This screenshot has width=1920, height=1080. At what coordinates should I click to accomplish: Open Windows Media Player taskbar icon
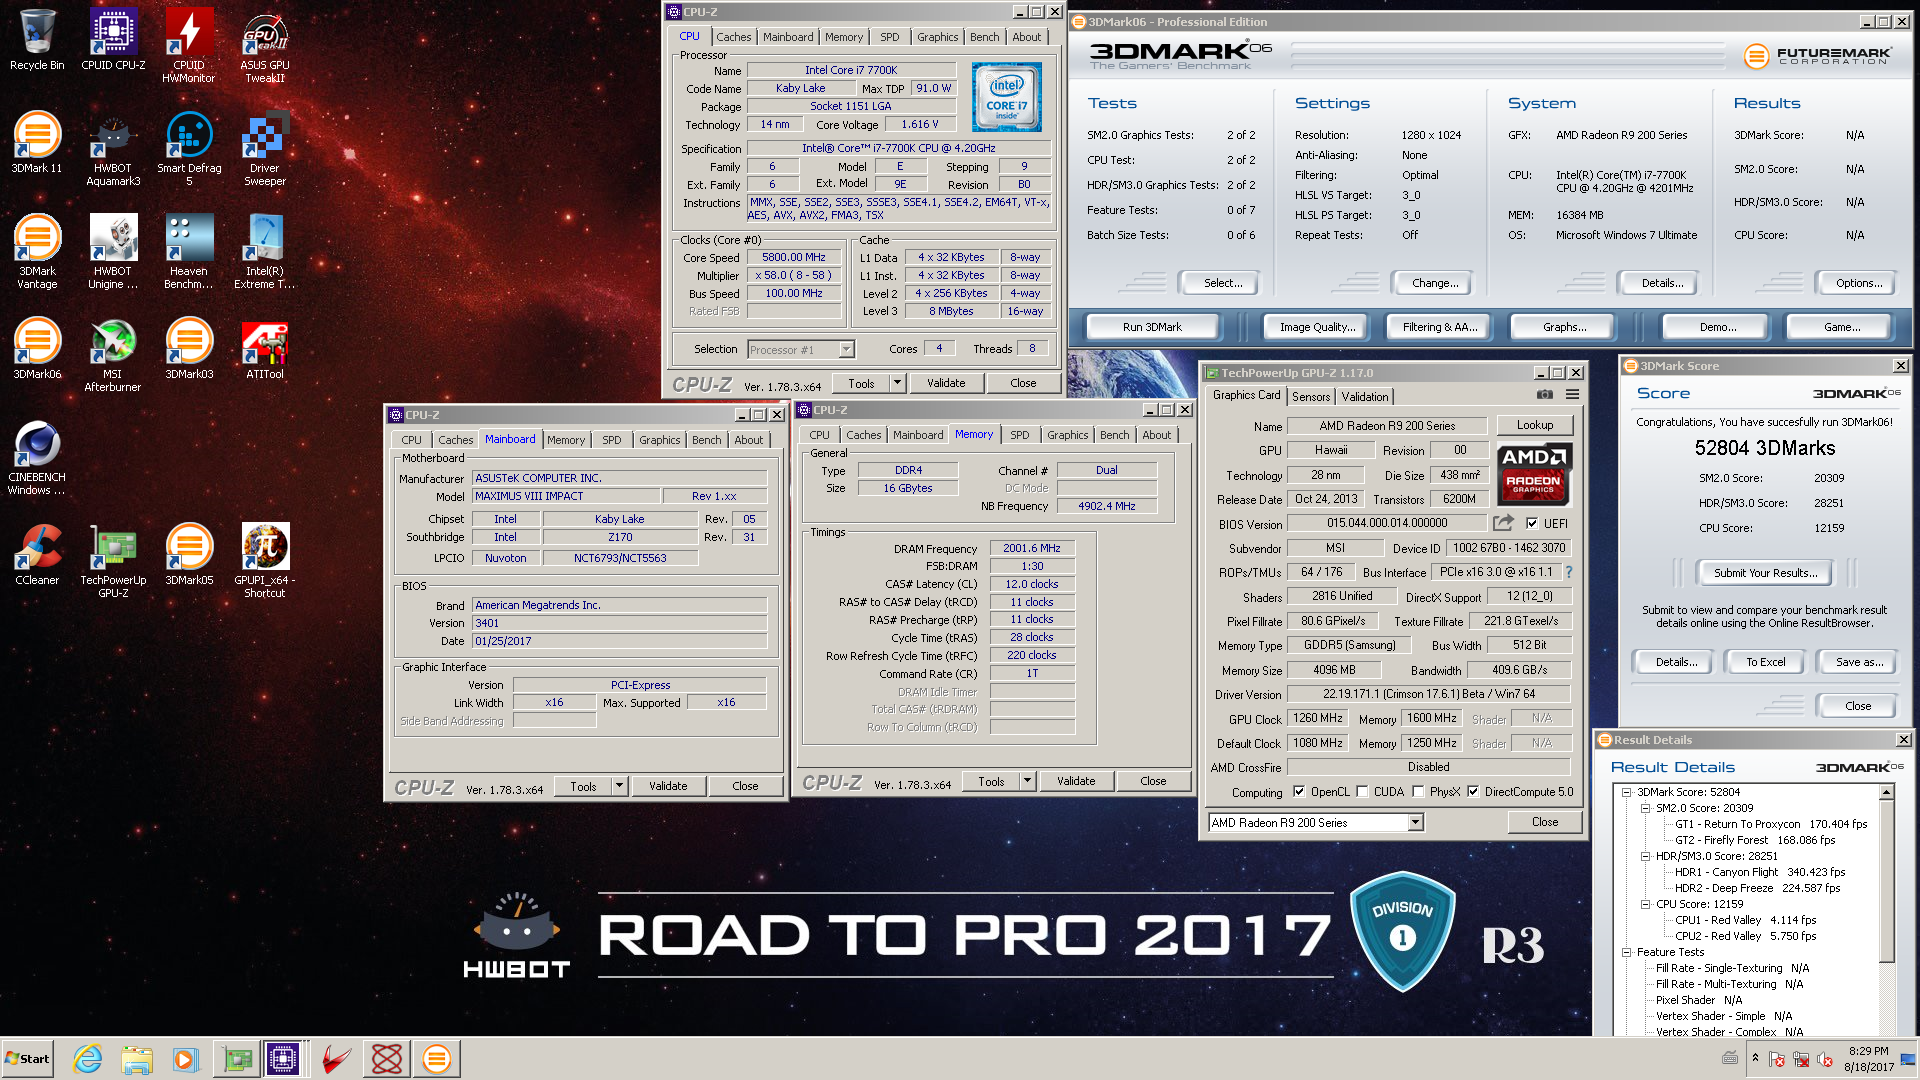(x=185, y=1059)
